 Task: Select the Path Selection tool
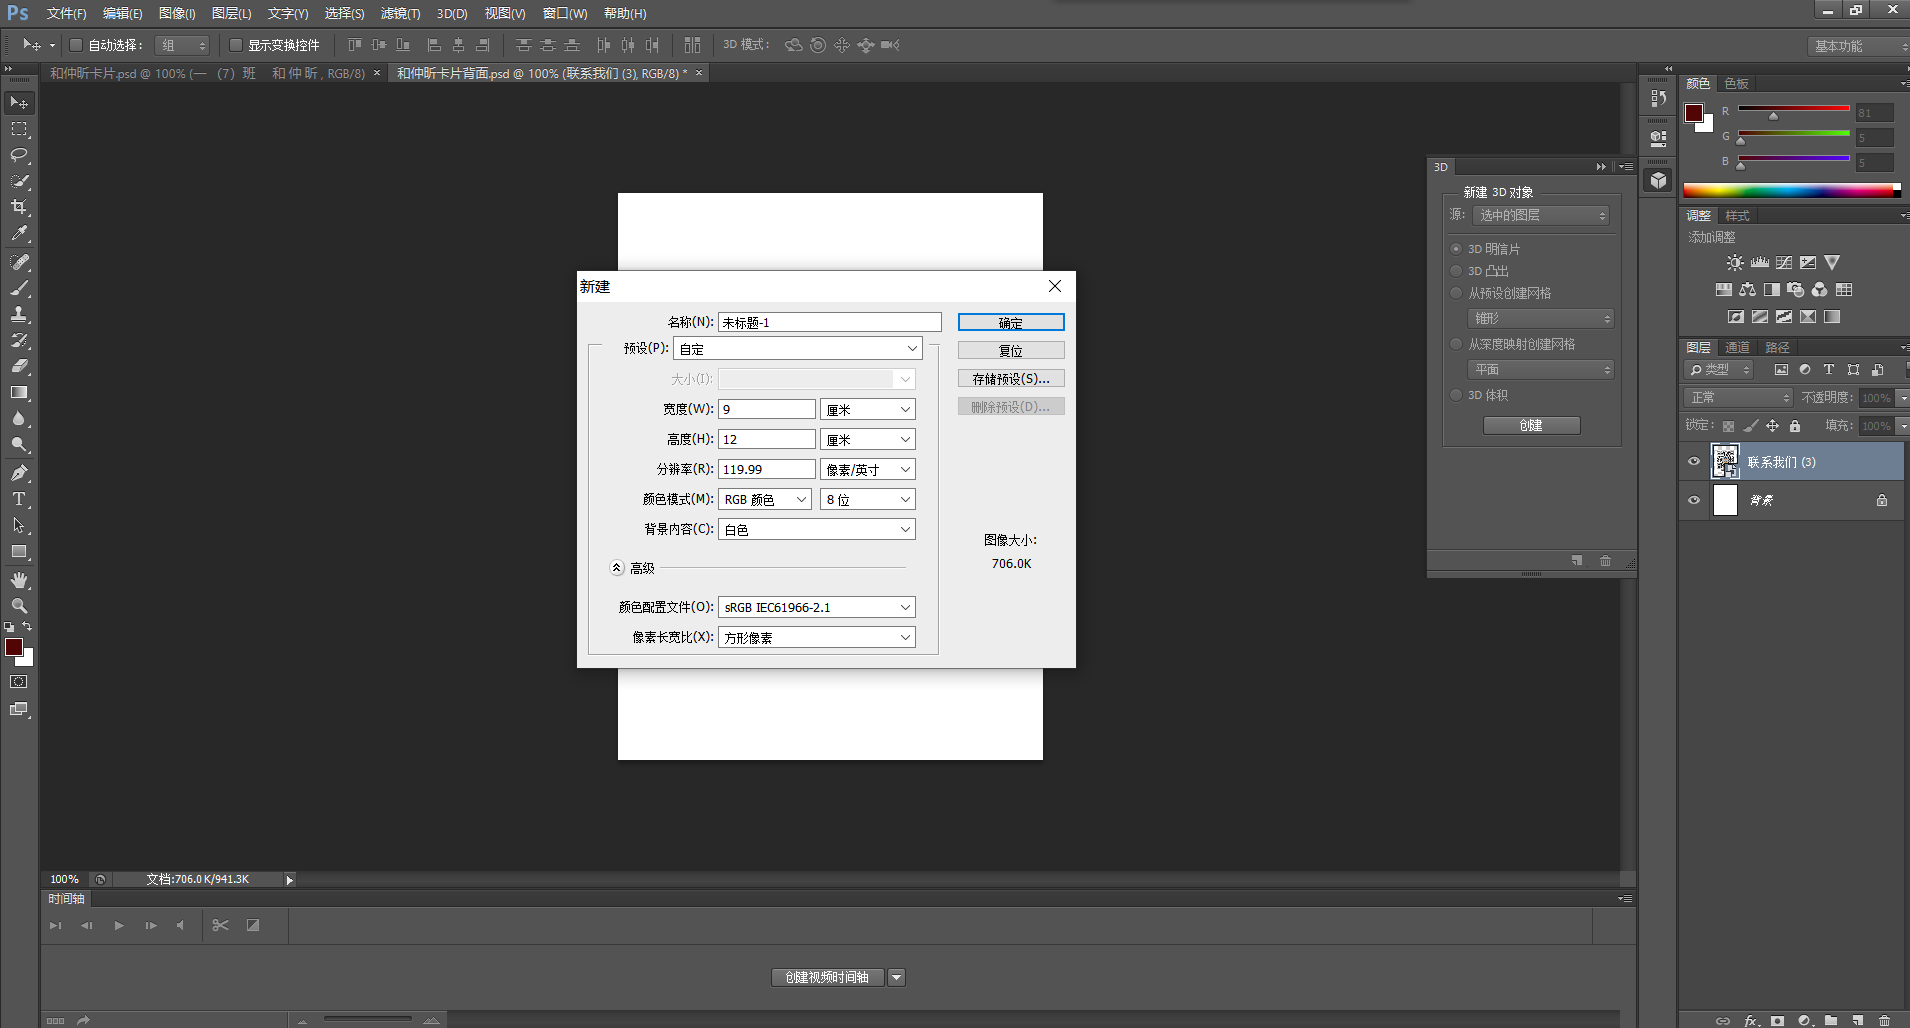[x=19, y=525]
